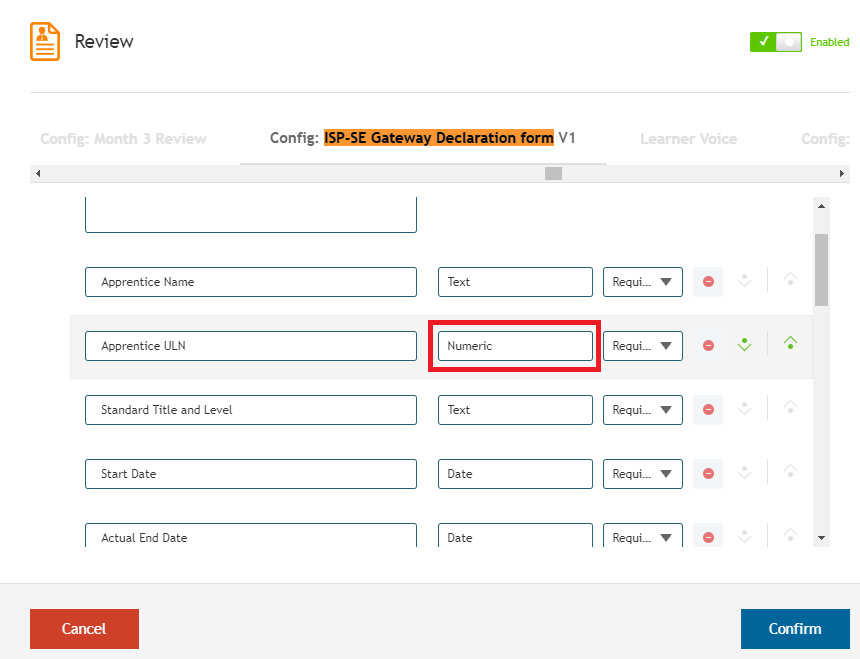Click the horizontal tab scrollbar thumb
860x659 pixels.
[x=553, y=174]
